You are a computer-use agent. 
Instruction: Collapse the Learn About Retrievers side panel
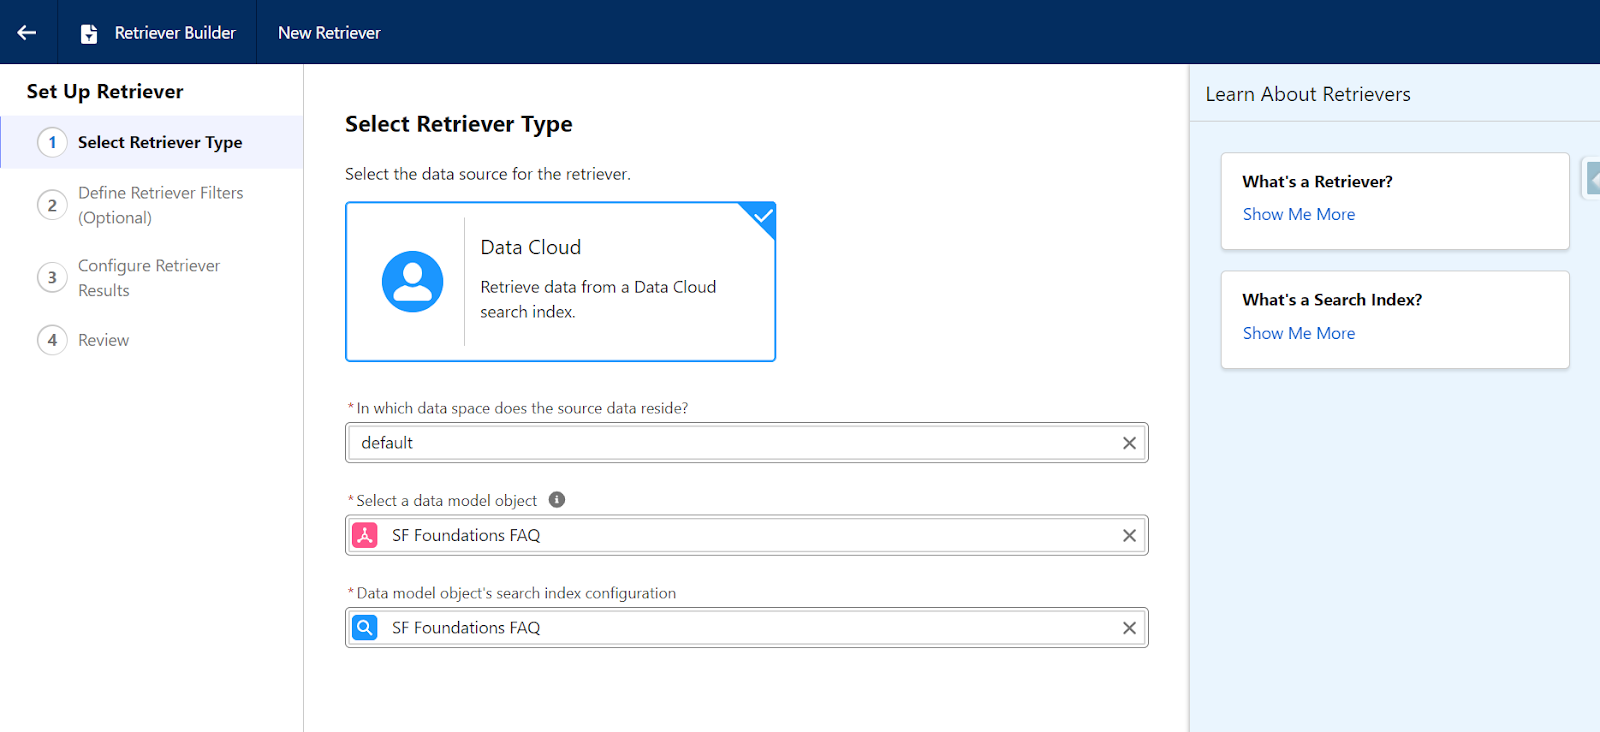pyautogui.click(x=1592, y=179)
